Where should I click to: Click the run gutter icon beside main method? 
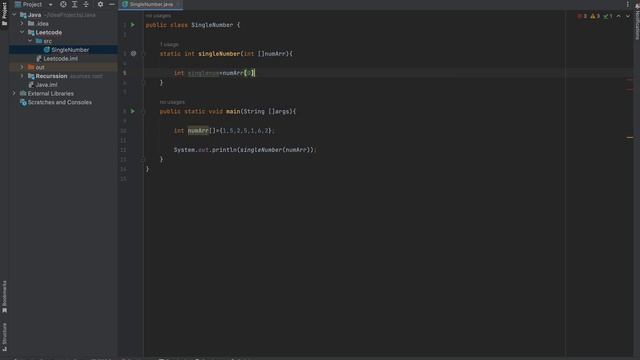(x=133, y=111)
